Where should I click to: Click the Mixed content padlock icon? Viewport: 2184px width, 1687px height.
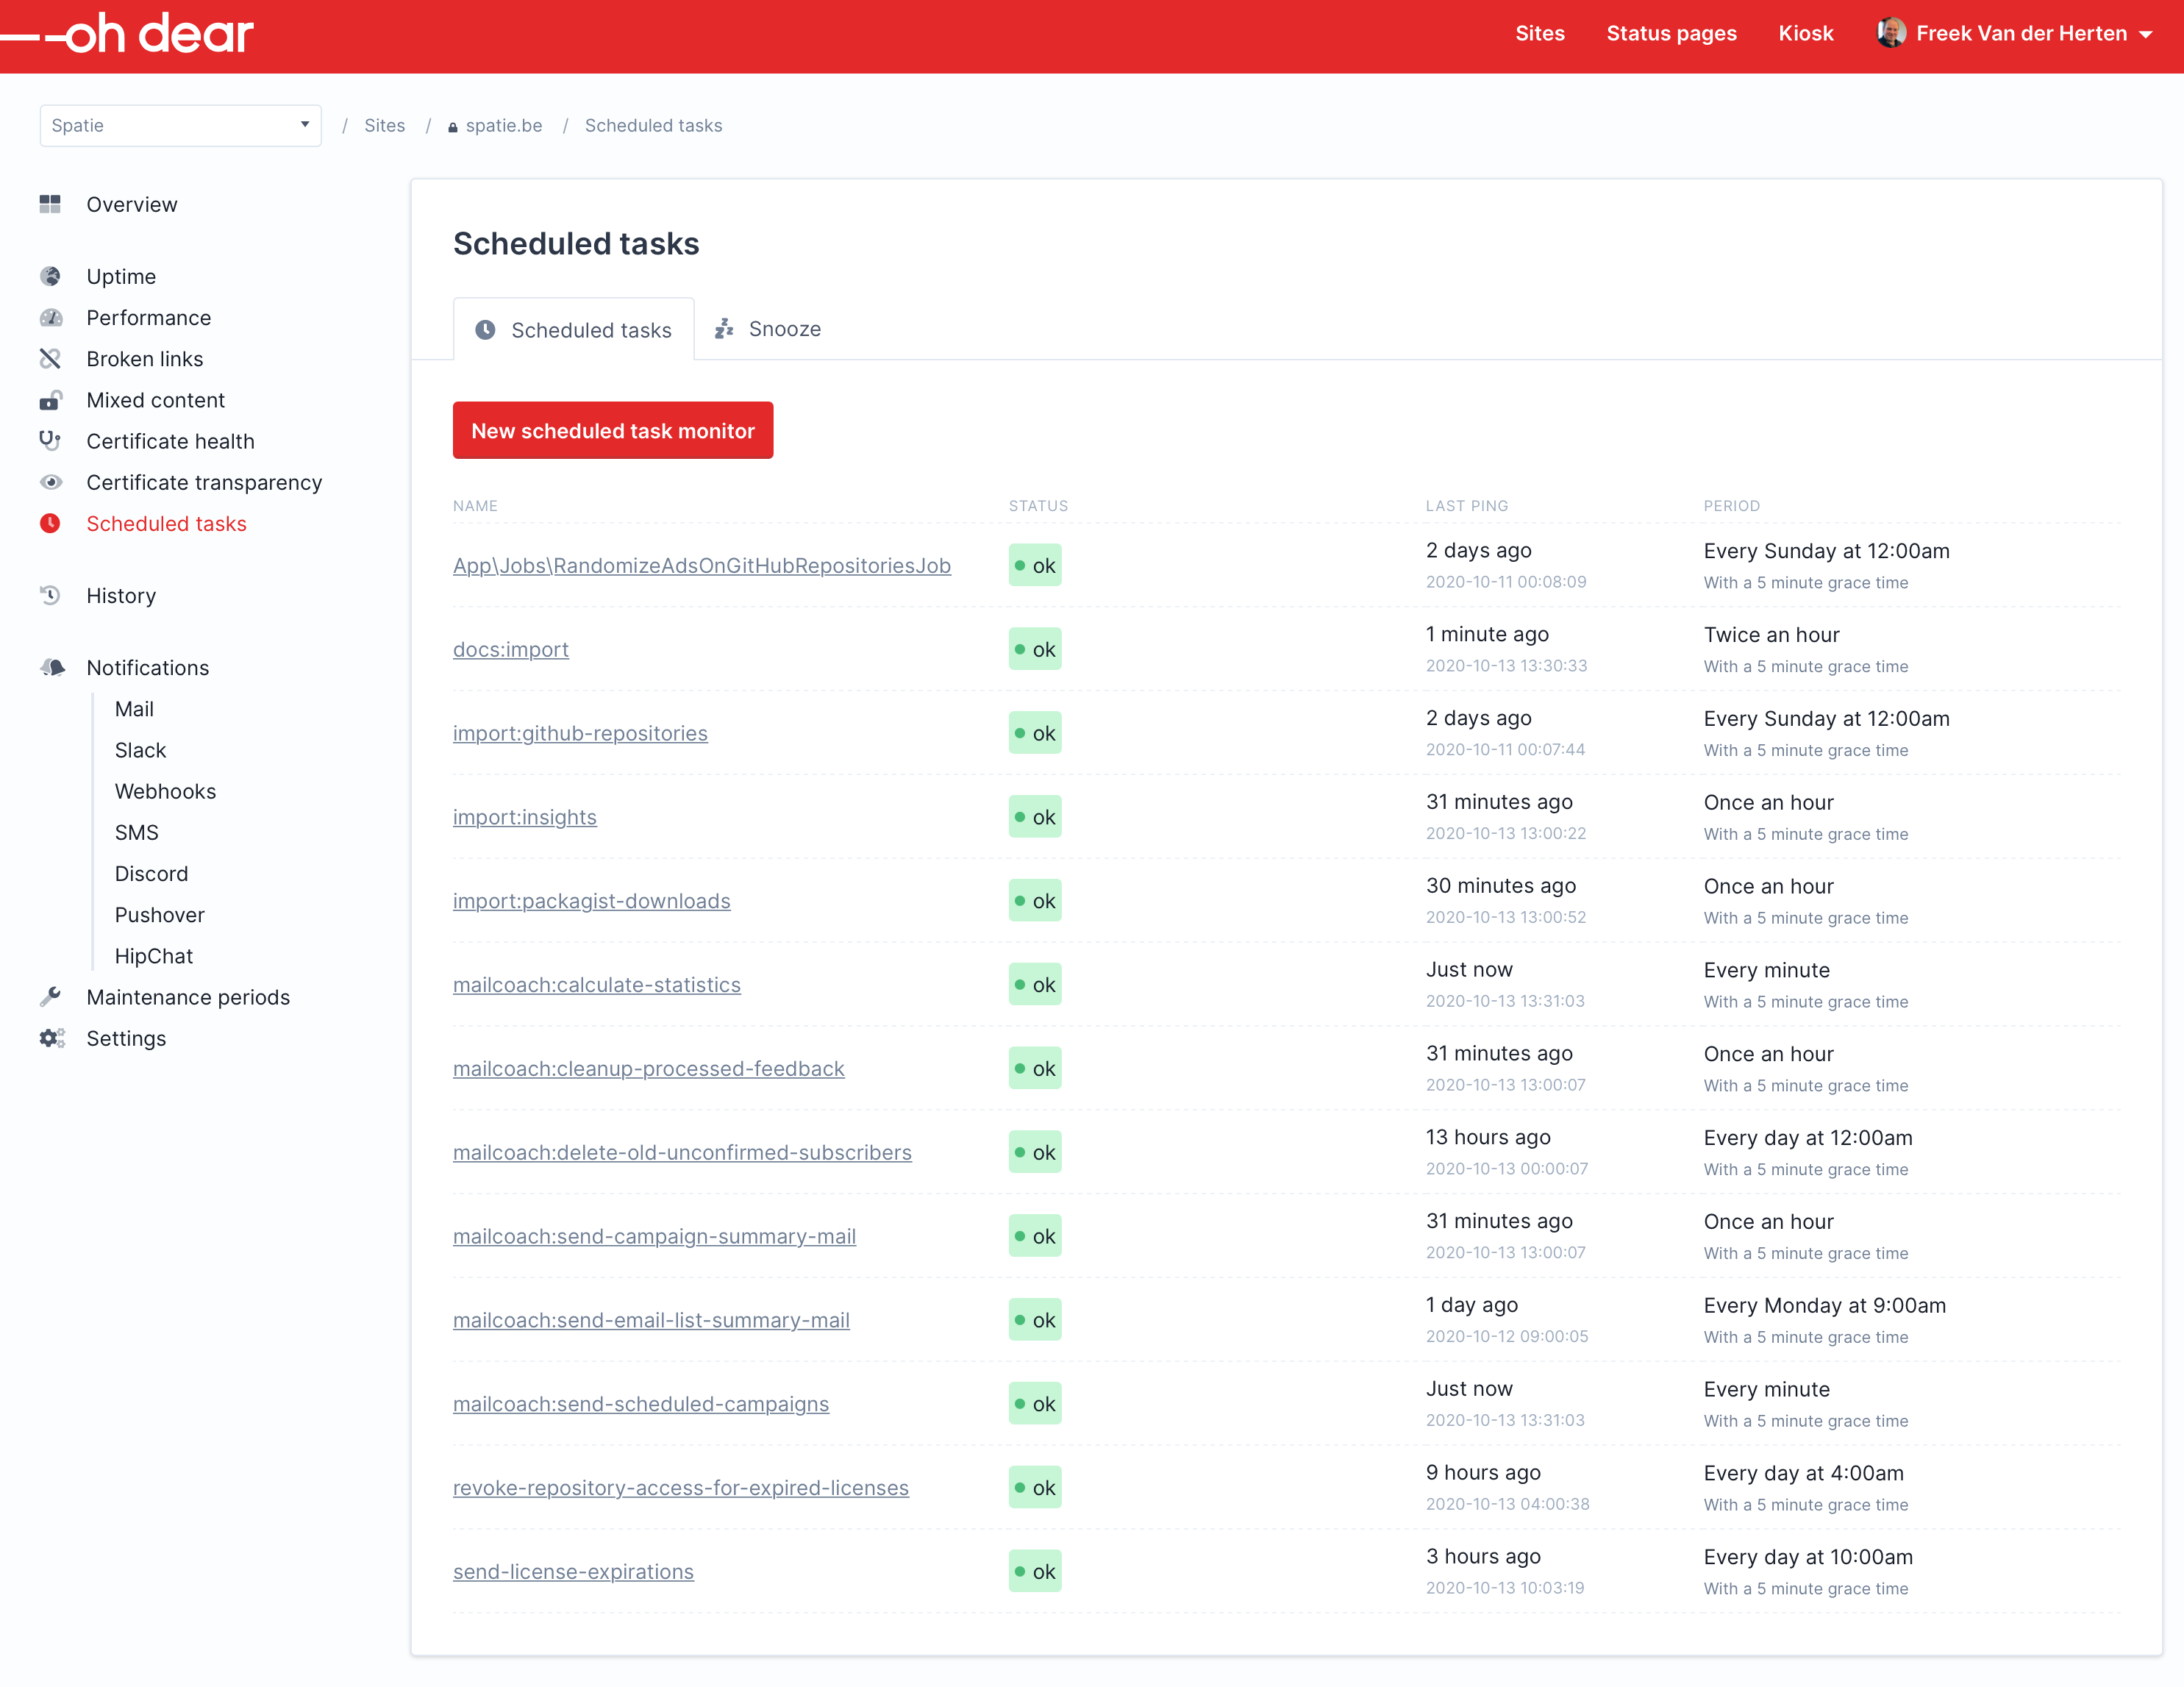point(50,400)
